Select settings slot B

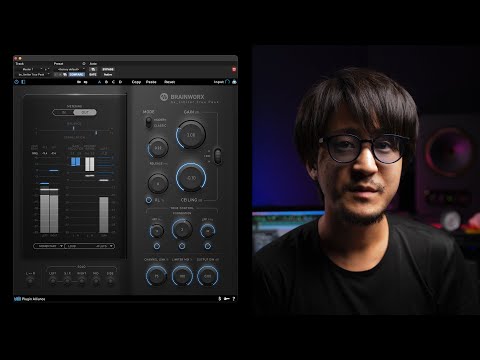pyautogui.click(x=106, y=82)
